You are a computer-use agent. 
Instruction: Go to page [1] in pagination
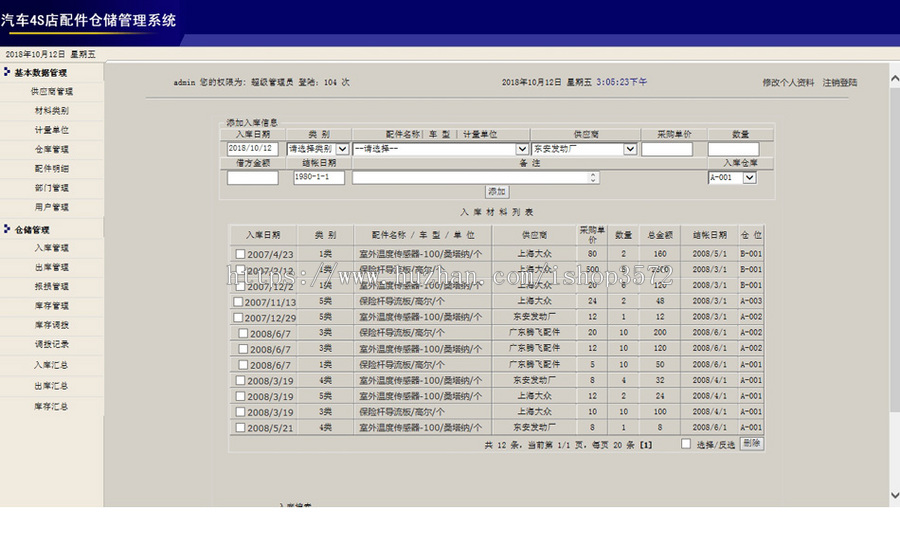(x=646, y=445)
